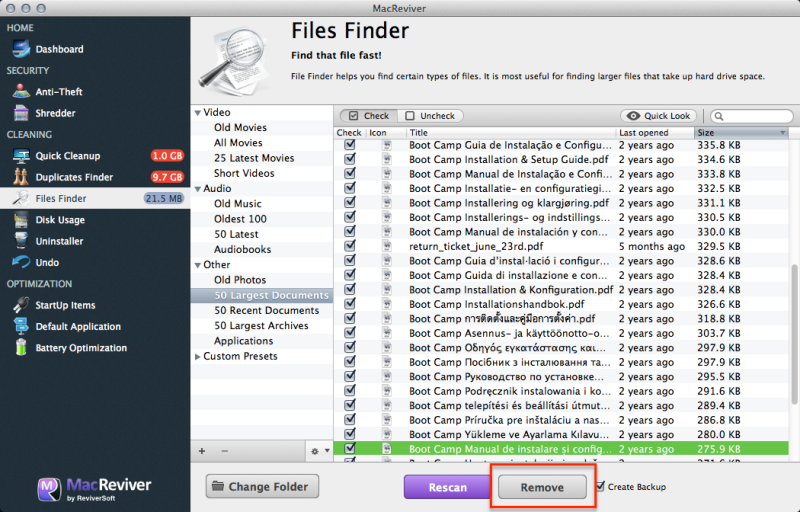Toggle the Create Backup checkbox
The image size is (800, 512).
tap(601, 486)
